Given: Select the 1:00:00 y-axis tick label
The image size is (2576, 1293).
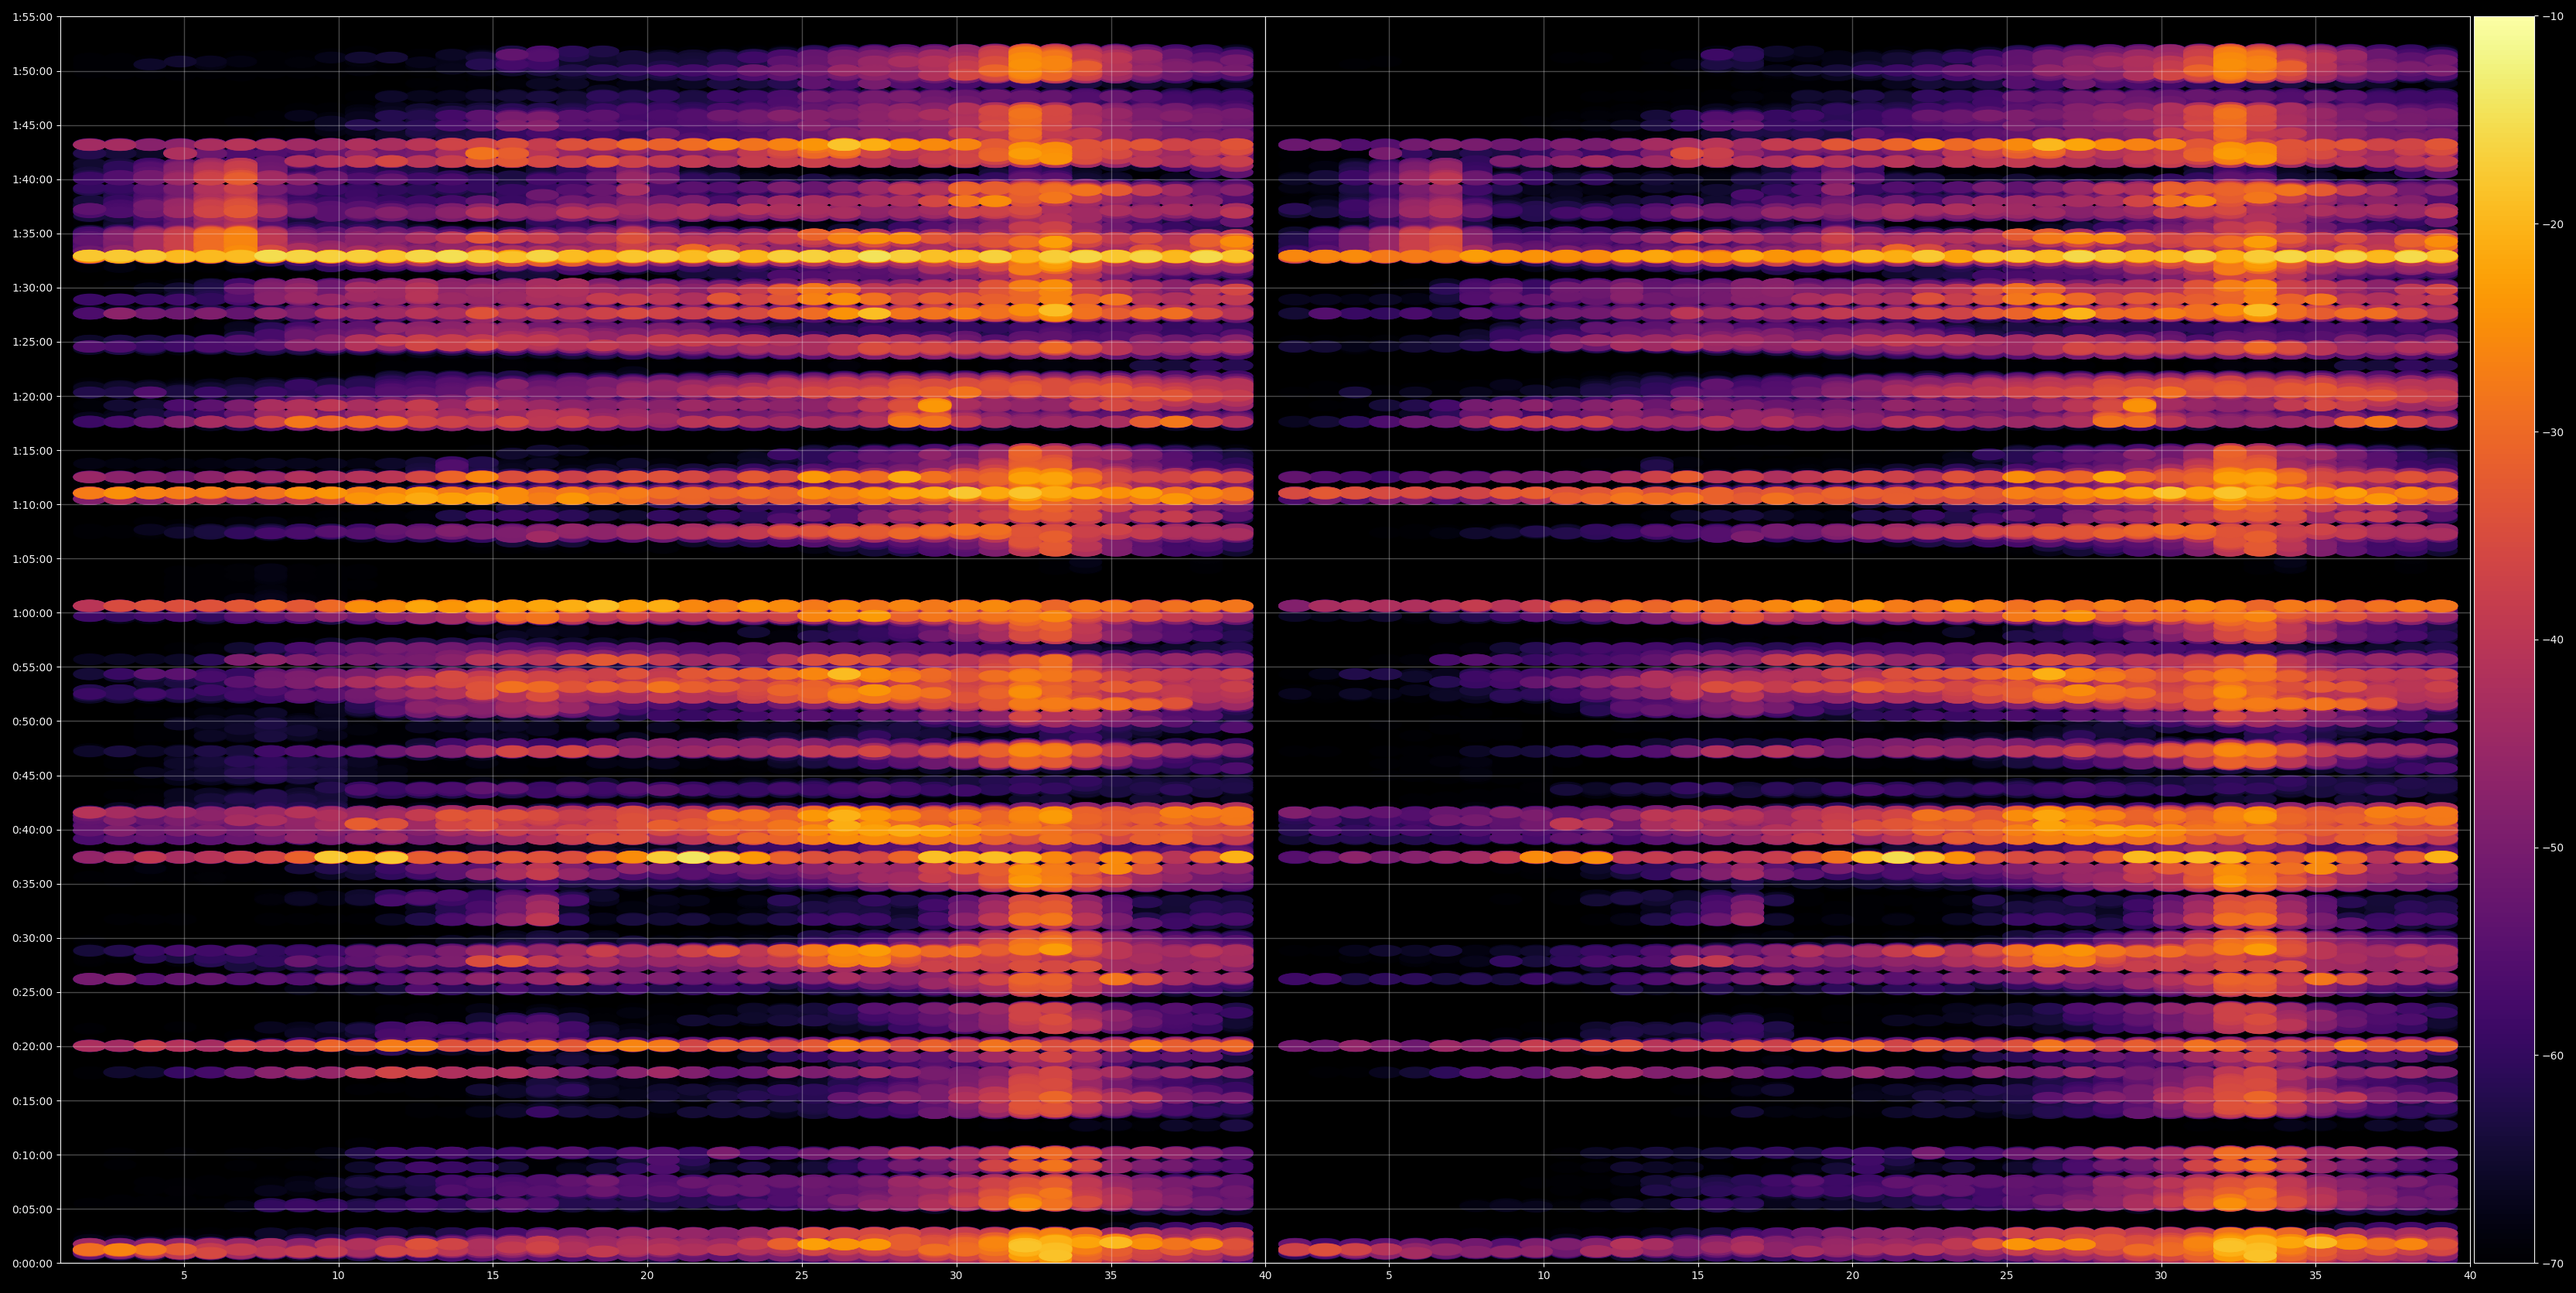Looking at the screenshot, I should [32, 613].
